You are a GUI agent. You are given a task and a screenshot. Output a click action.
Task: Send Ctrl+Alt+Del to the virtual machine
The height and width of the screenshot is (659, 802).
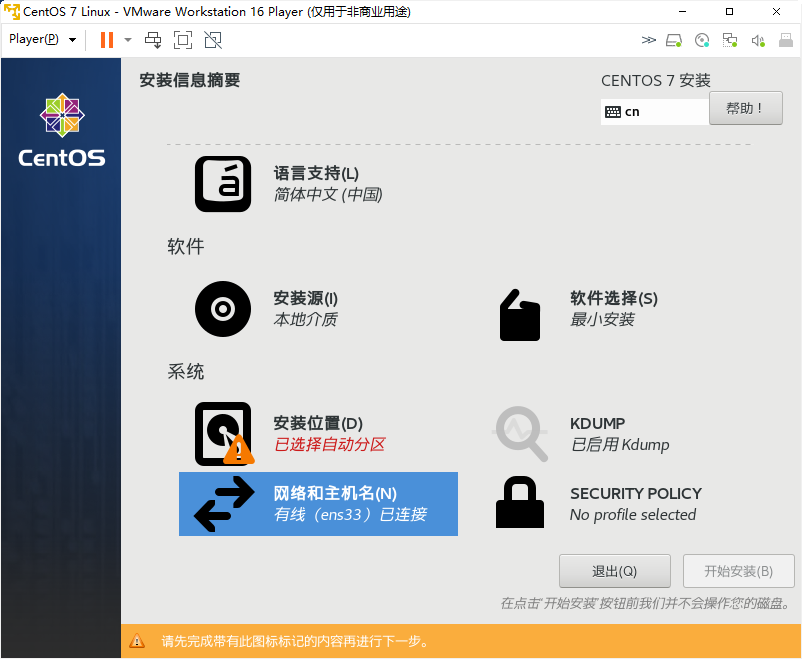(153, 40)
